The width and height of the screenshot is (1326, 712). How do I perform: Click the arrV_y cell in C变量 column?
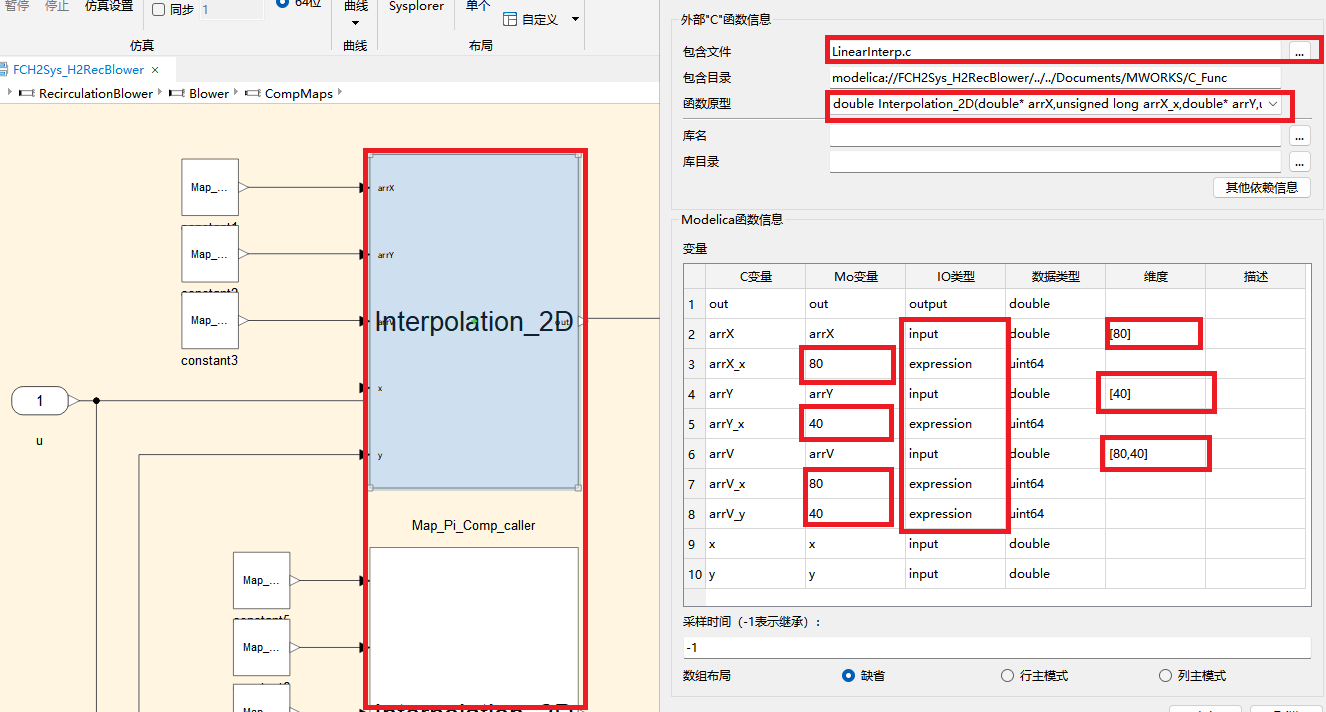755,514
